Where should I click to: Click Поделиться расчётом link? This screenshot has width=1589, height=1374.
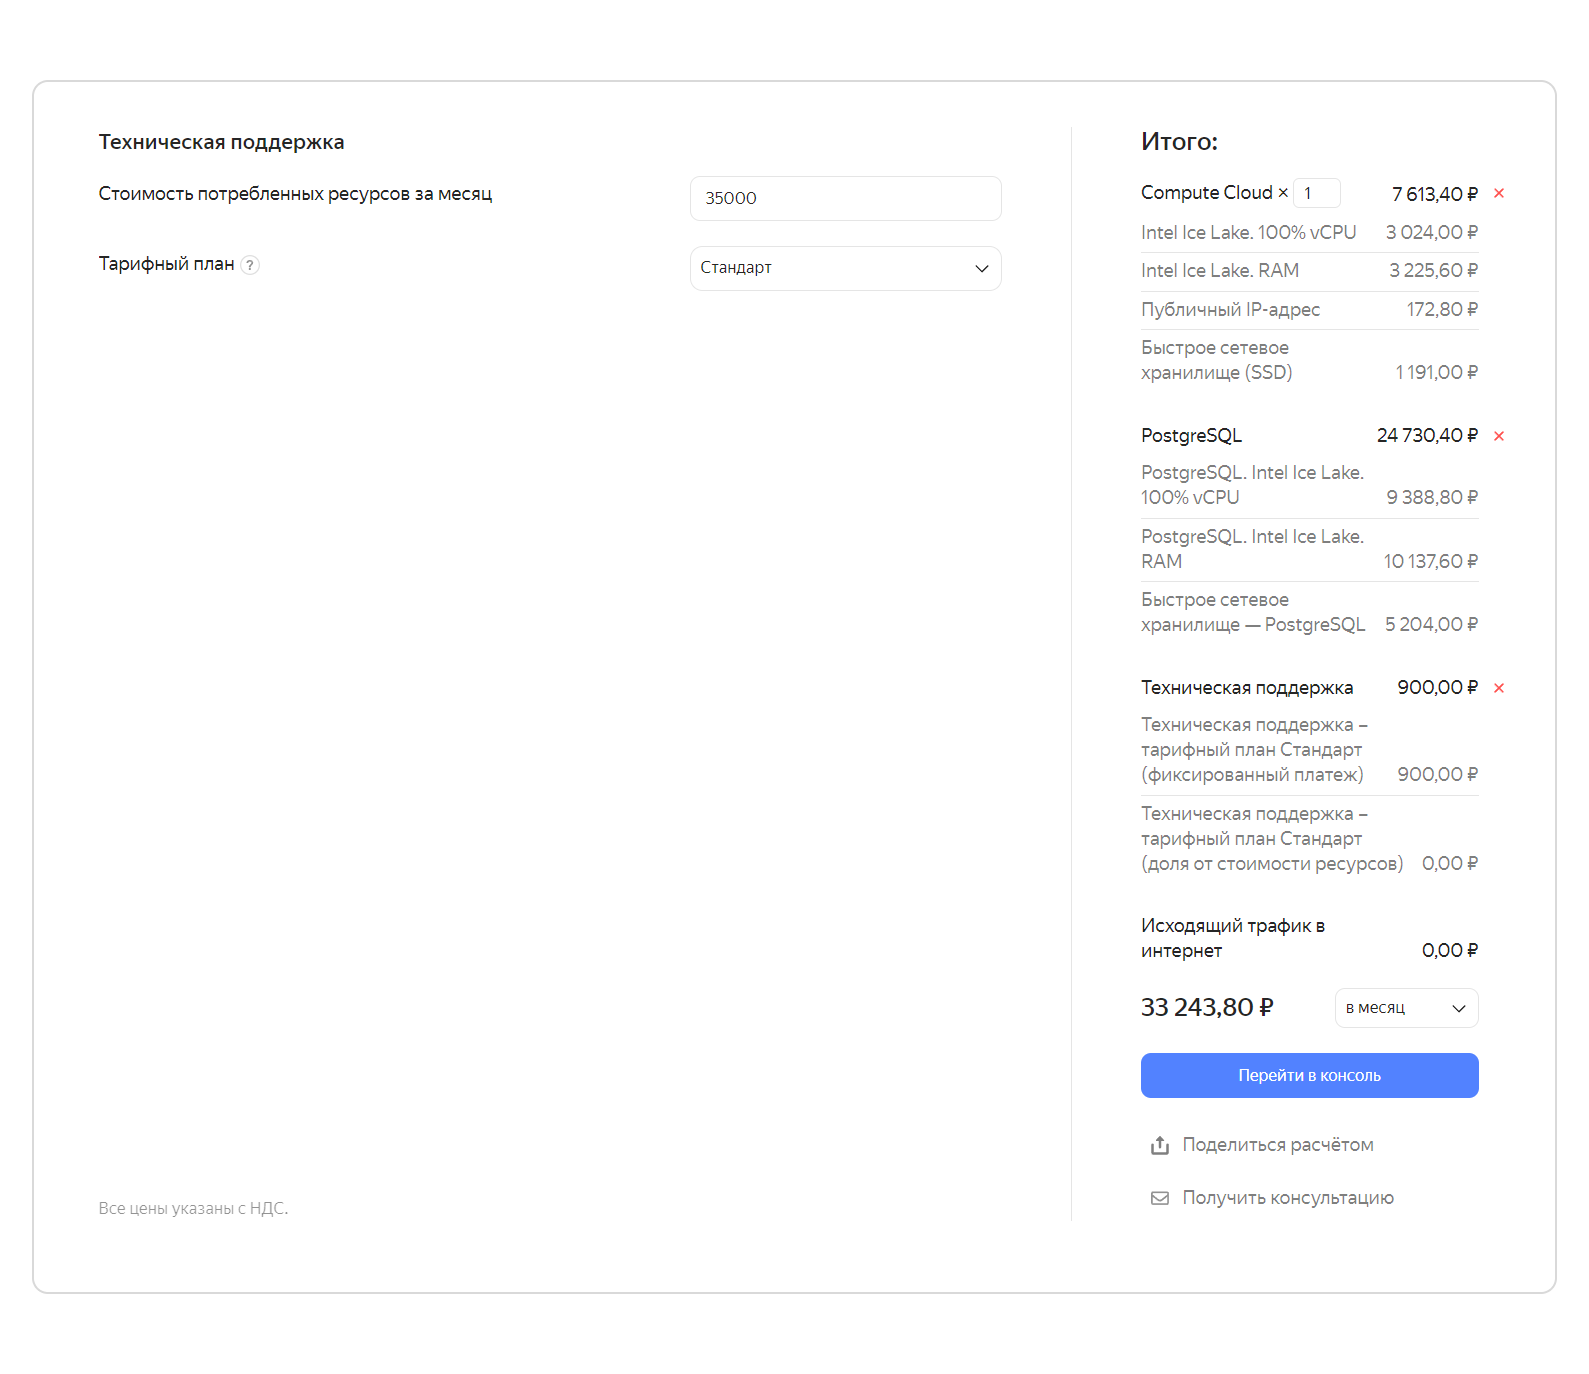click(x=1277, y=1145)
